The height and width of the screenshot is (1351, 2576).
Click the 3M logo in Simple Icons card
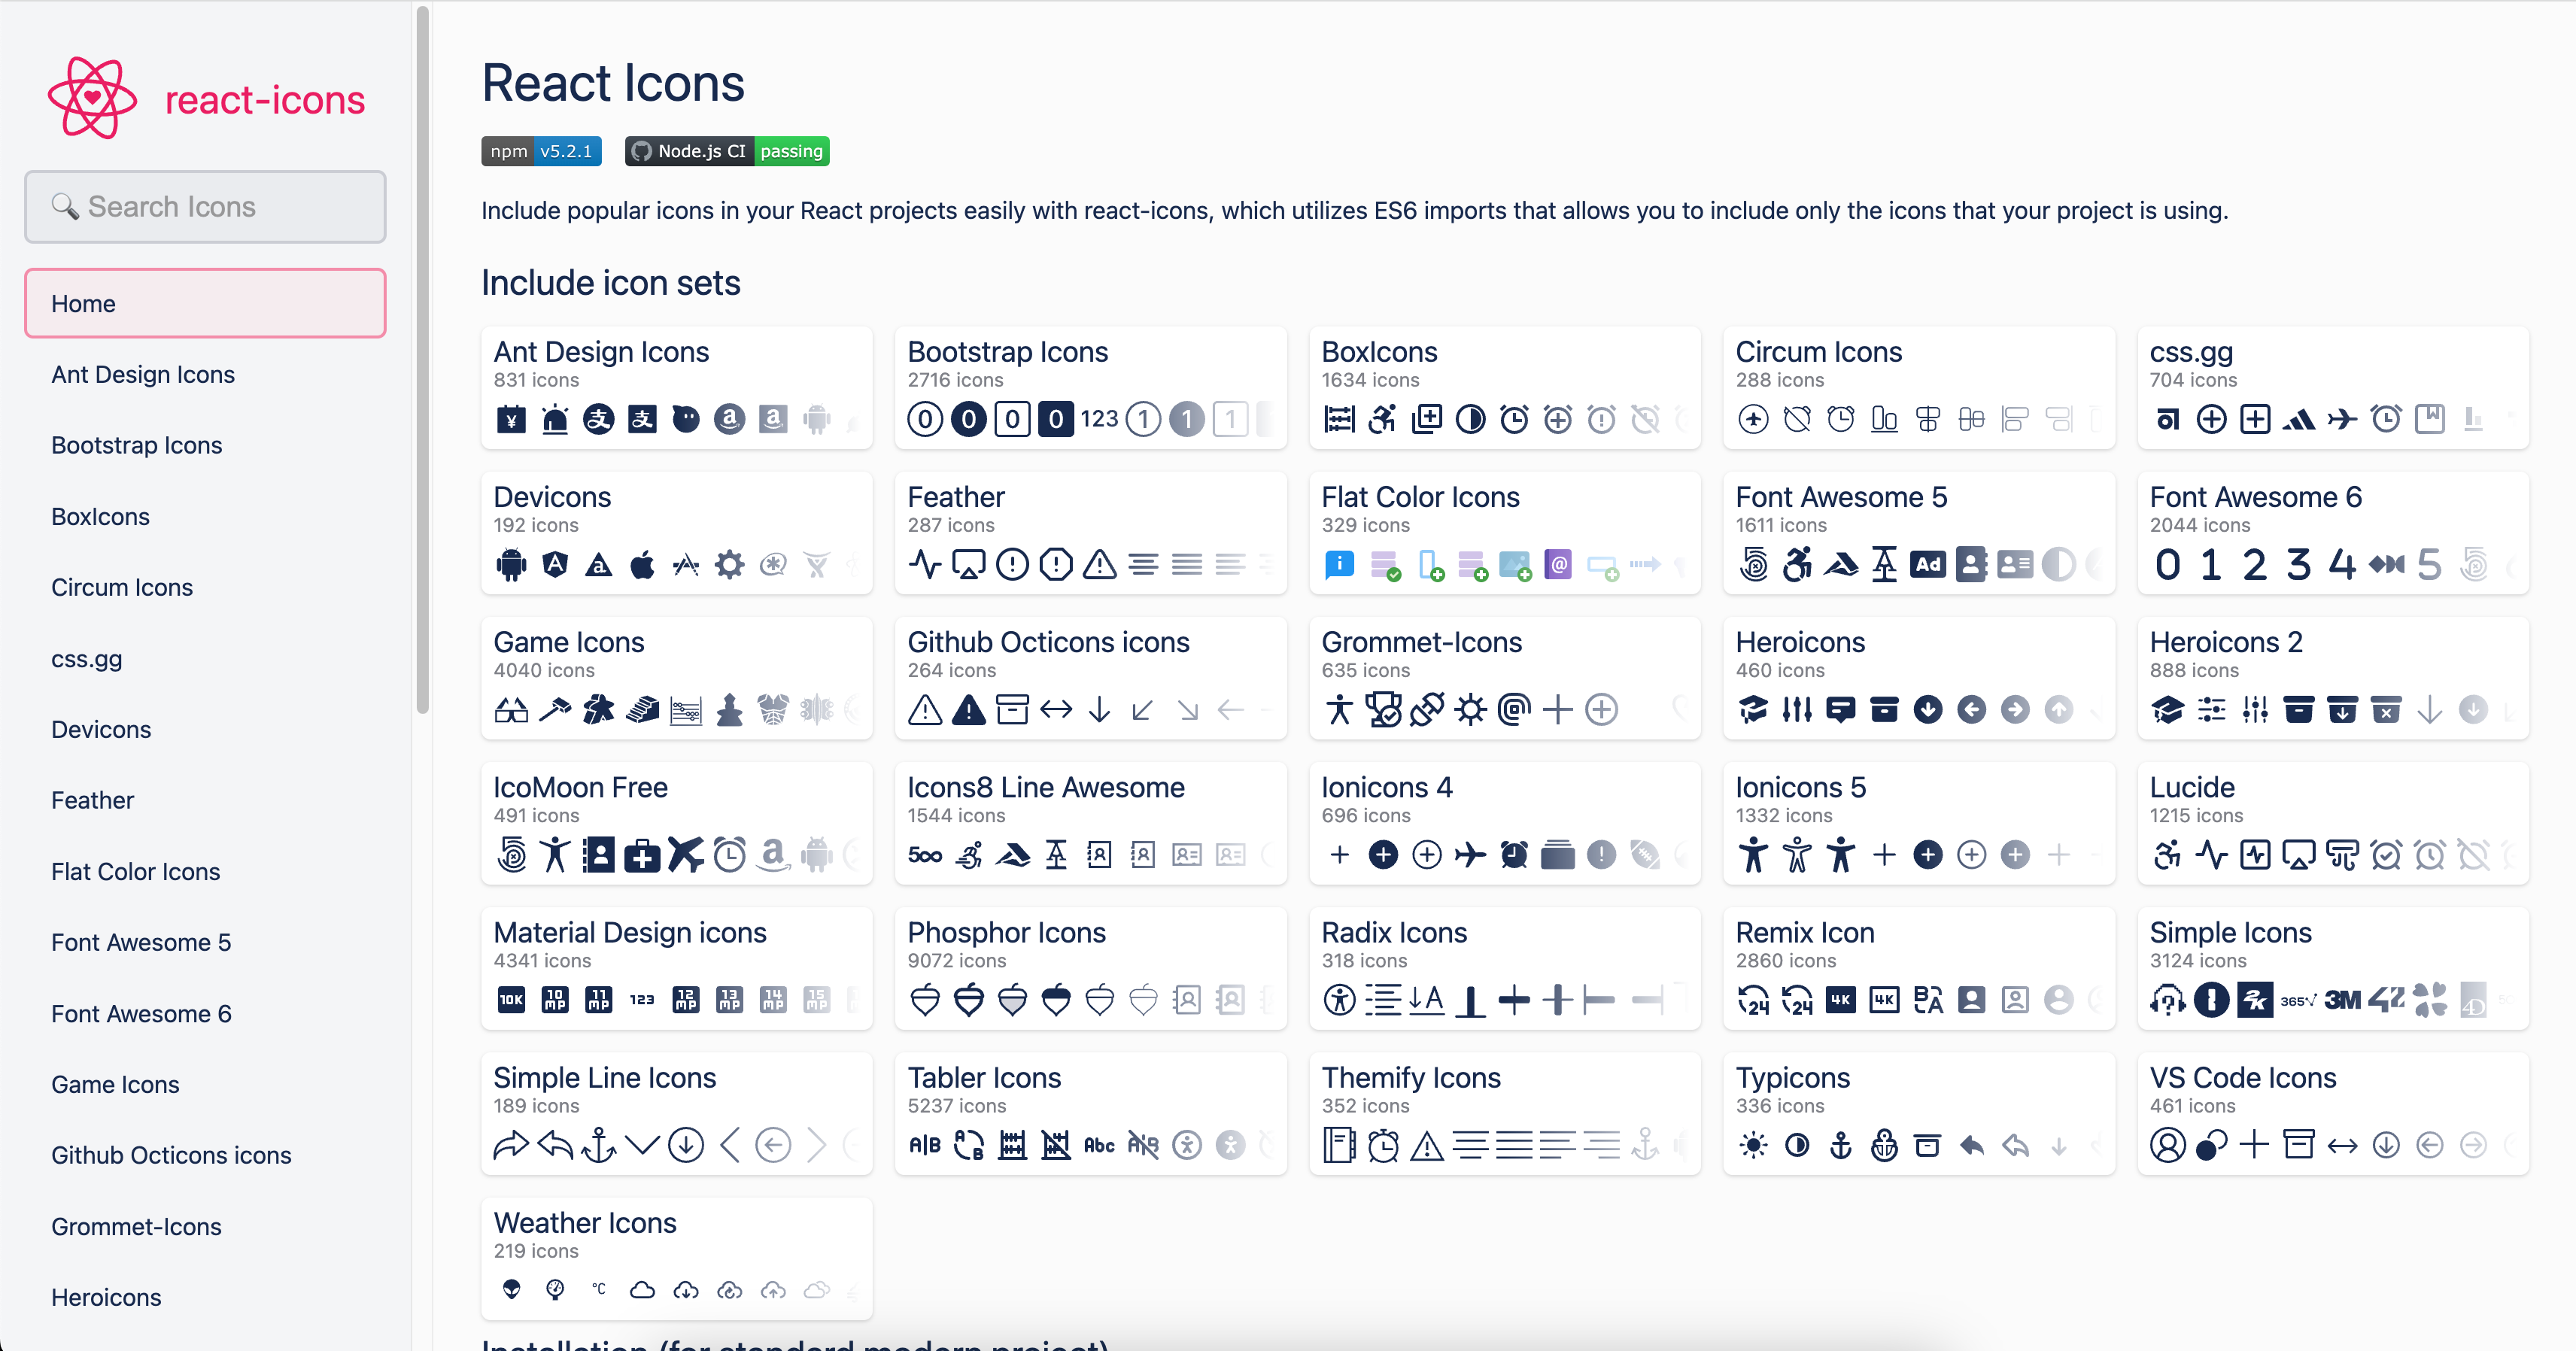coord(2342,1000)
